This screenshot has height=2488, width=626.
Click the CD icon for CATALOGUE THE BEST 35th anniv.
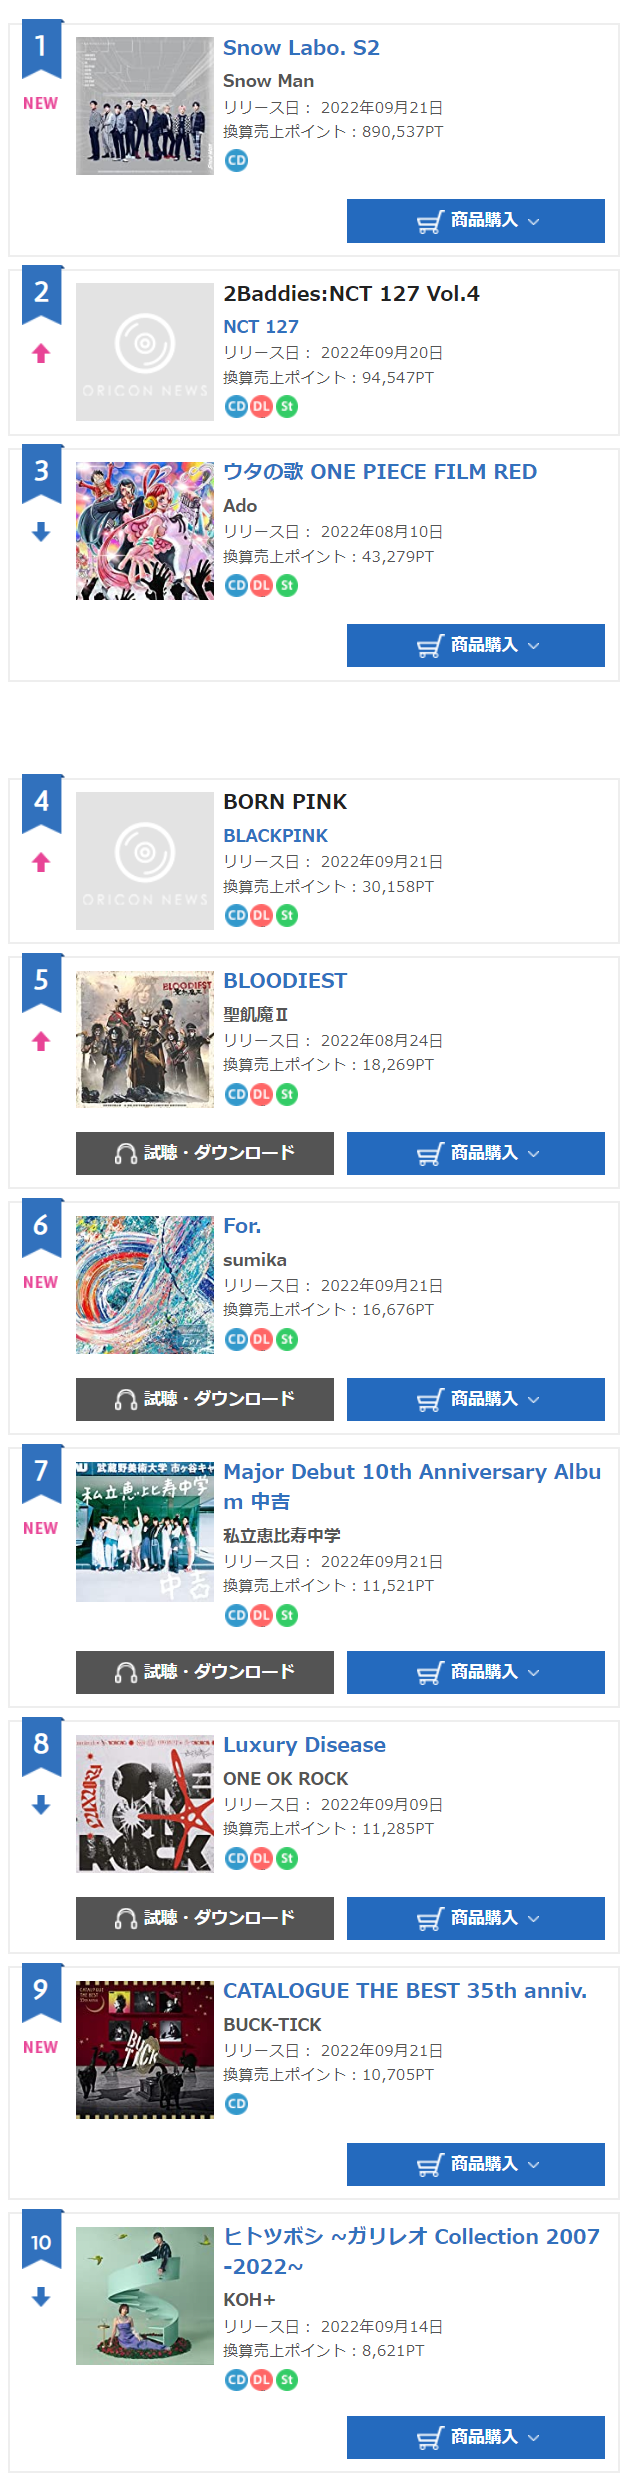click(x=236, y=2103)
